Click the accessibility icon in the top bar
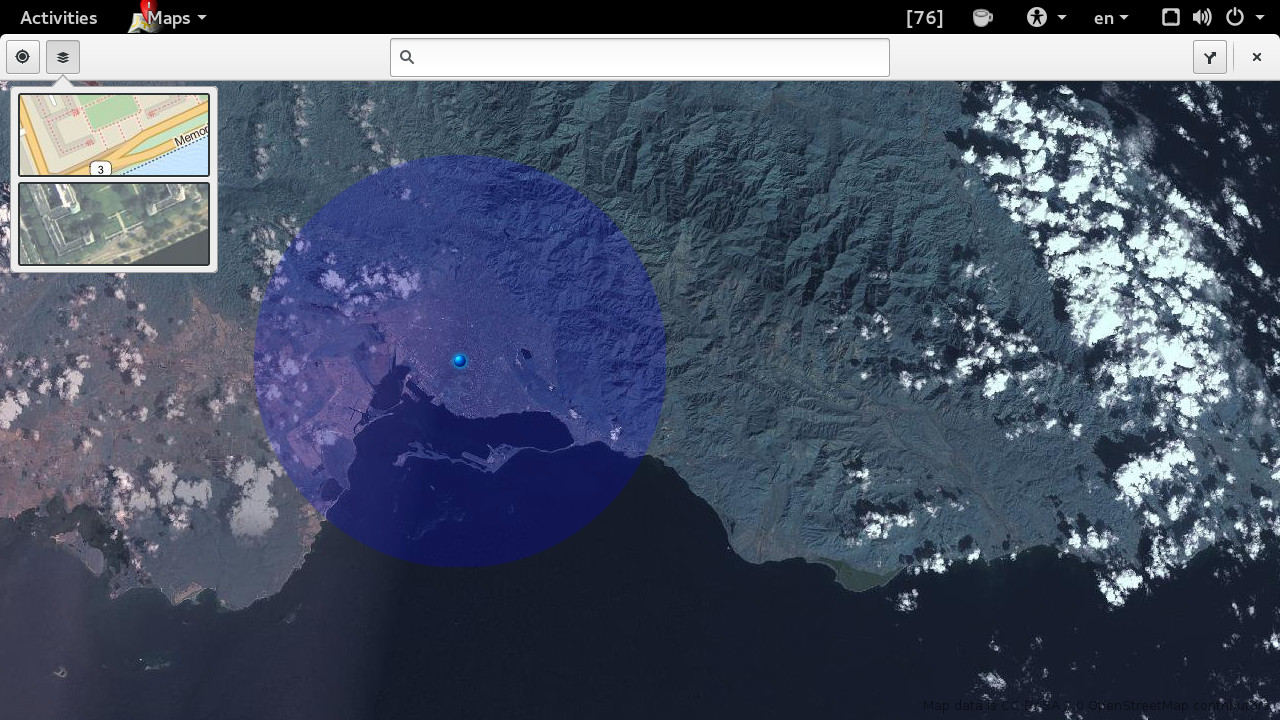The width and height of the screenshot is (1280, 720). 1037,17
